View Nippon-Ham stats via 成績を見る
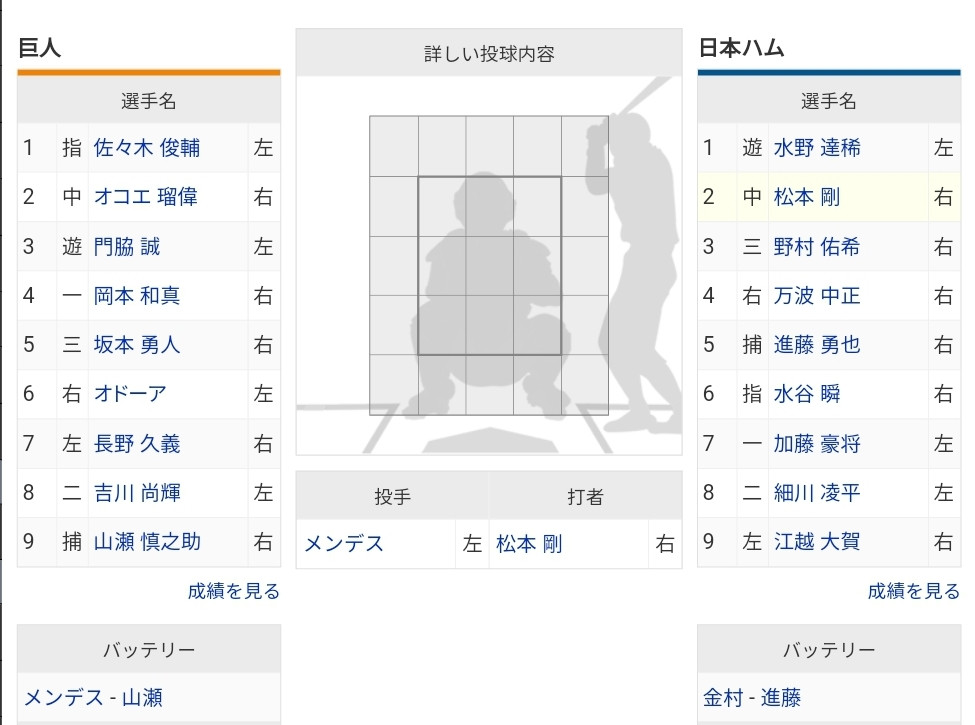 914,591
